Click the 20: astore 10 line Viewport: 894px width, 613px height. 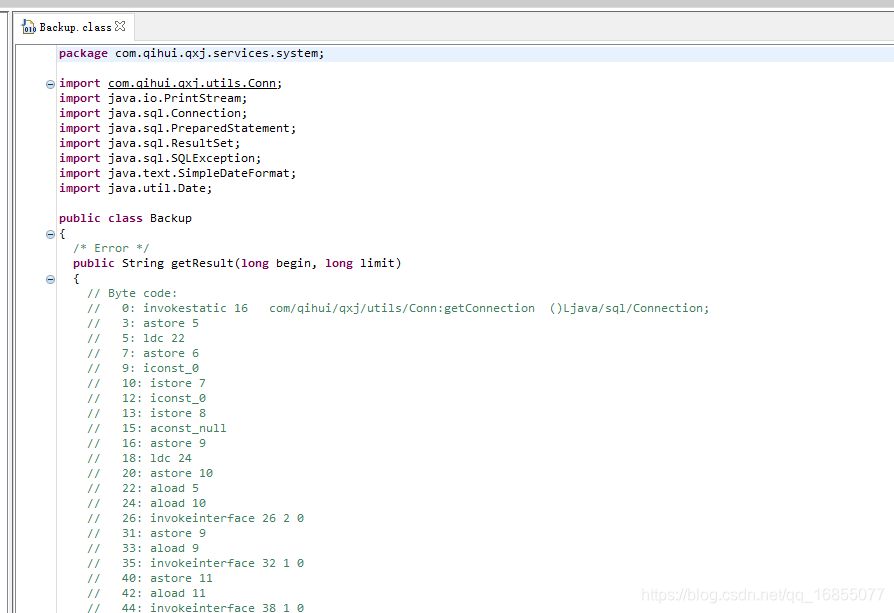point(150,473)
